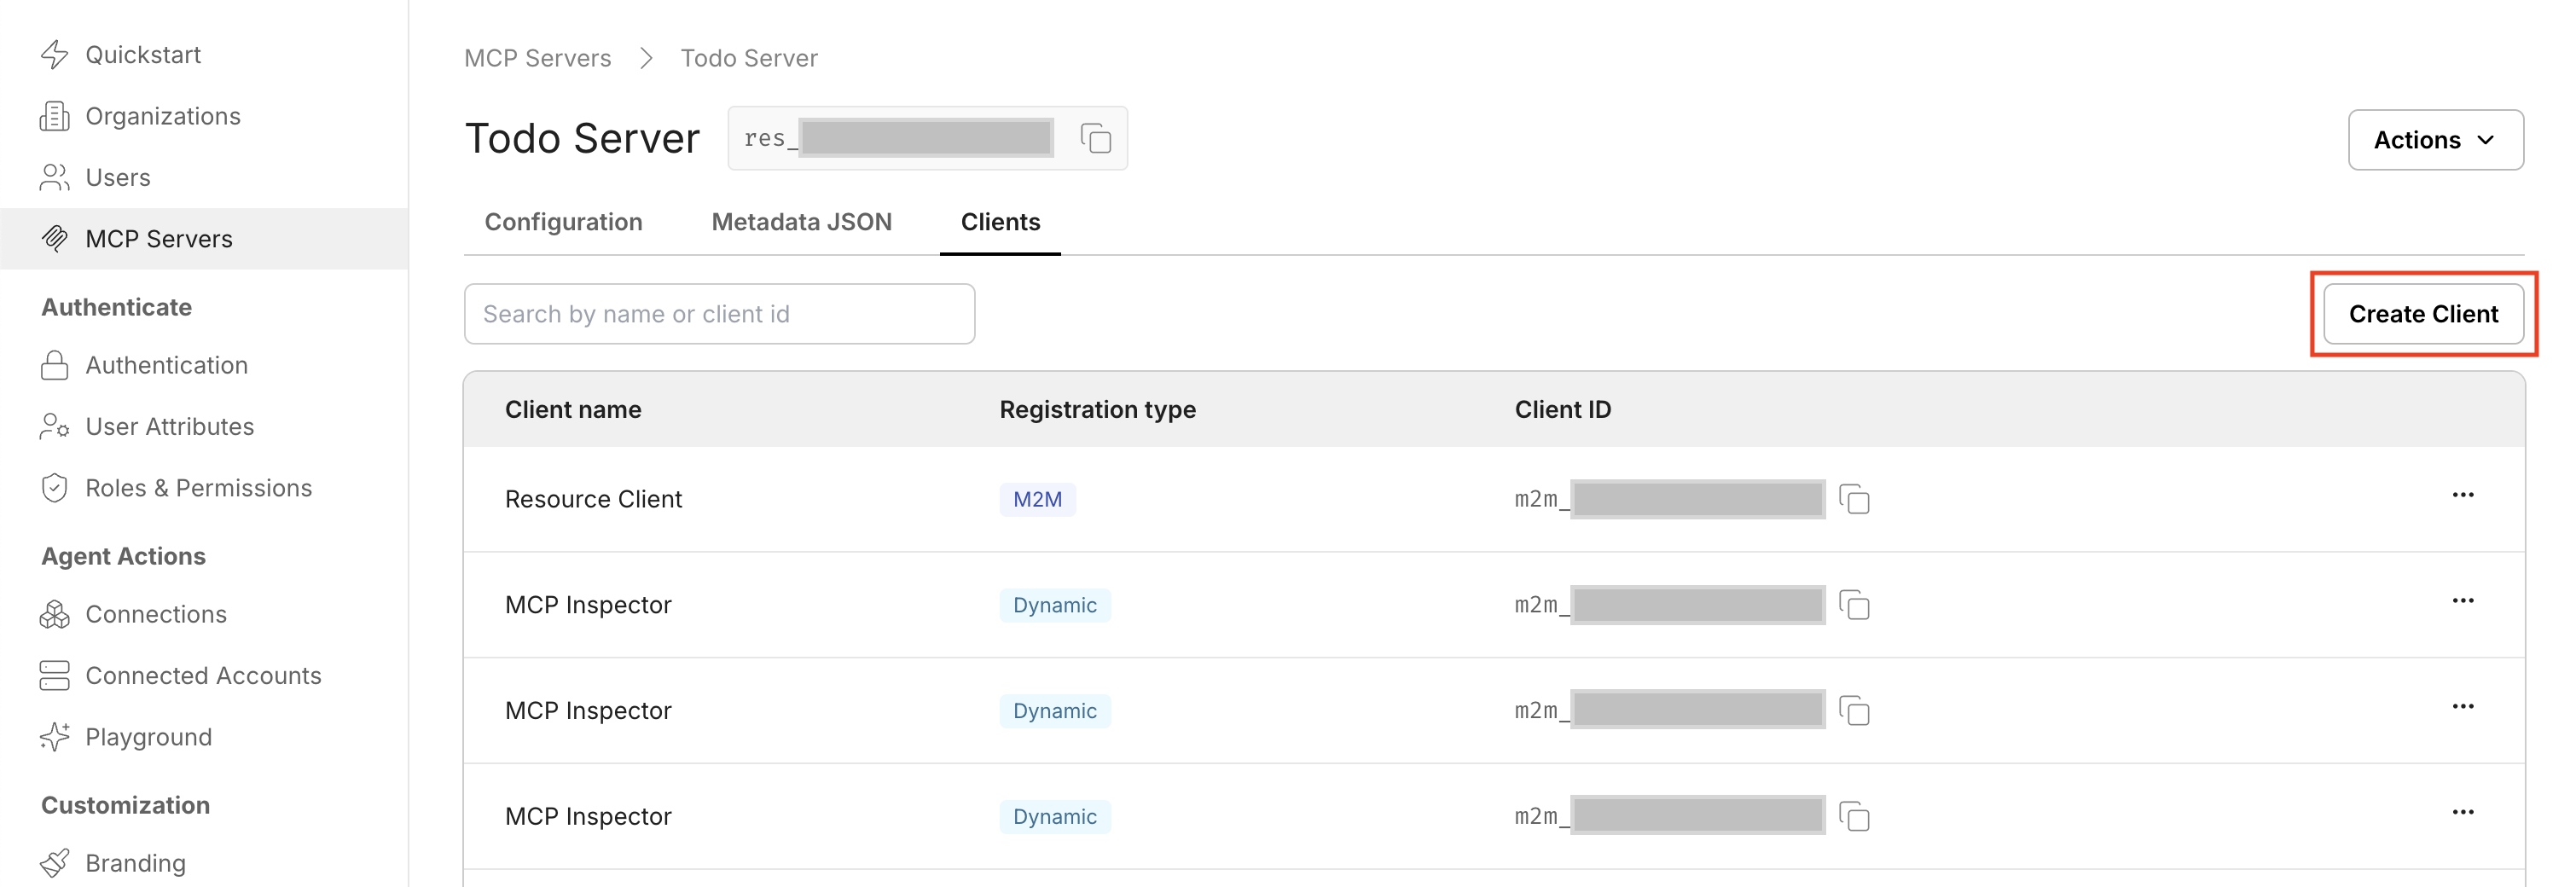Viewport: 2576px width, 887px height.
Task: Switch to the Configuration tab
Action: point(563,222)
